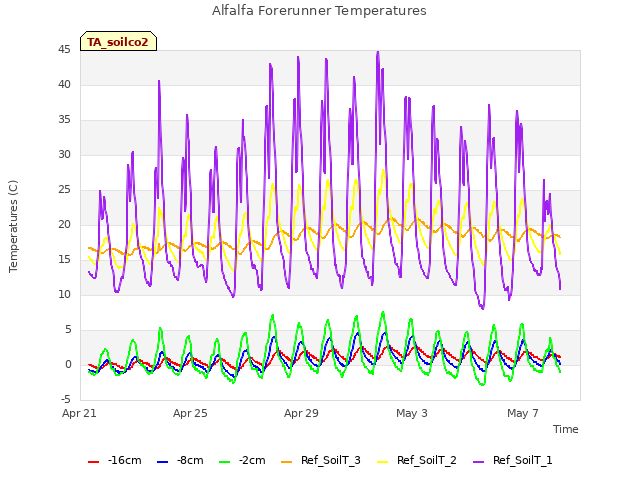Image resolution: width=640 pixels, height=480 pixels.
Task: Click the 45 y-axis tick label
Action: pos(64,50)
